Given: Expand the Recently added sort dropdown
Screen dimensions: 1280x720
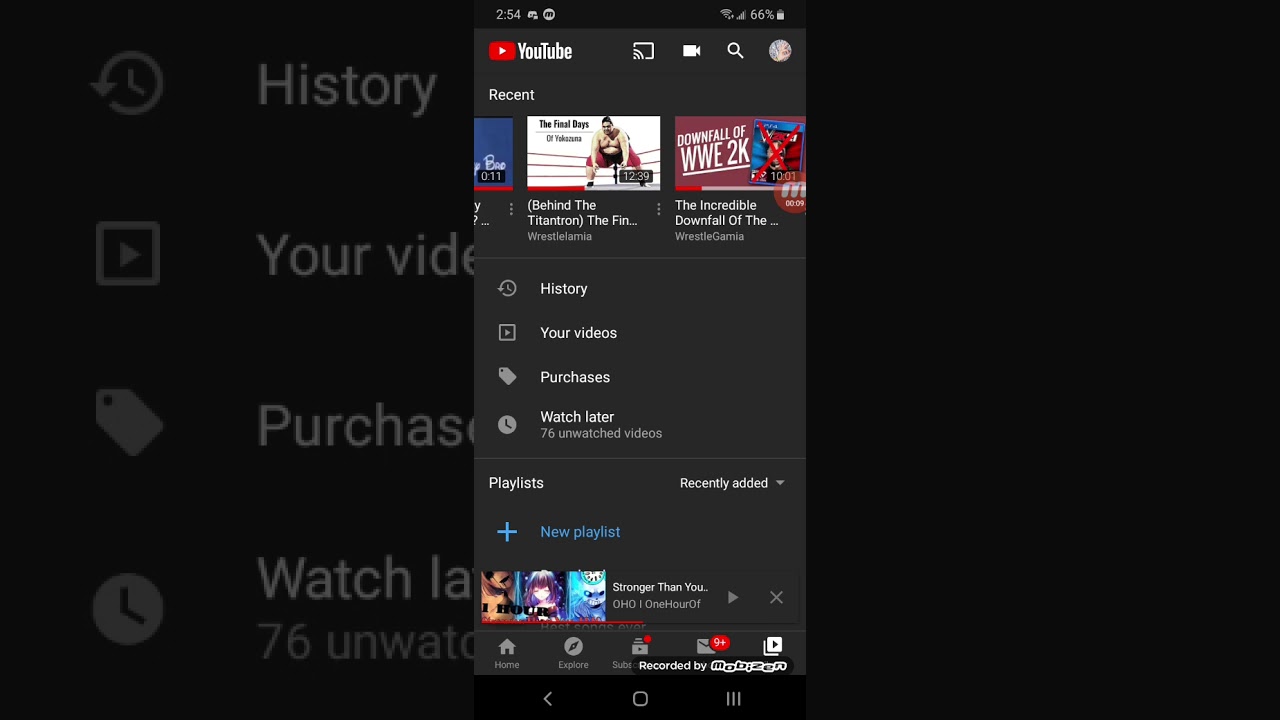Looking at the screenshot, I should 732,483.
